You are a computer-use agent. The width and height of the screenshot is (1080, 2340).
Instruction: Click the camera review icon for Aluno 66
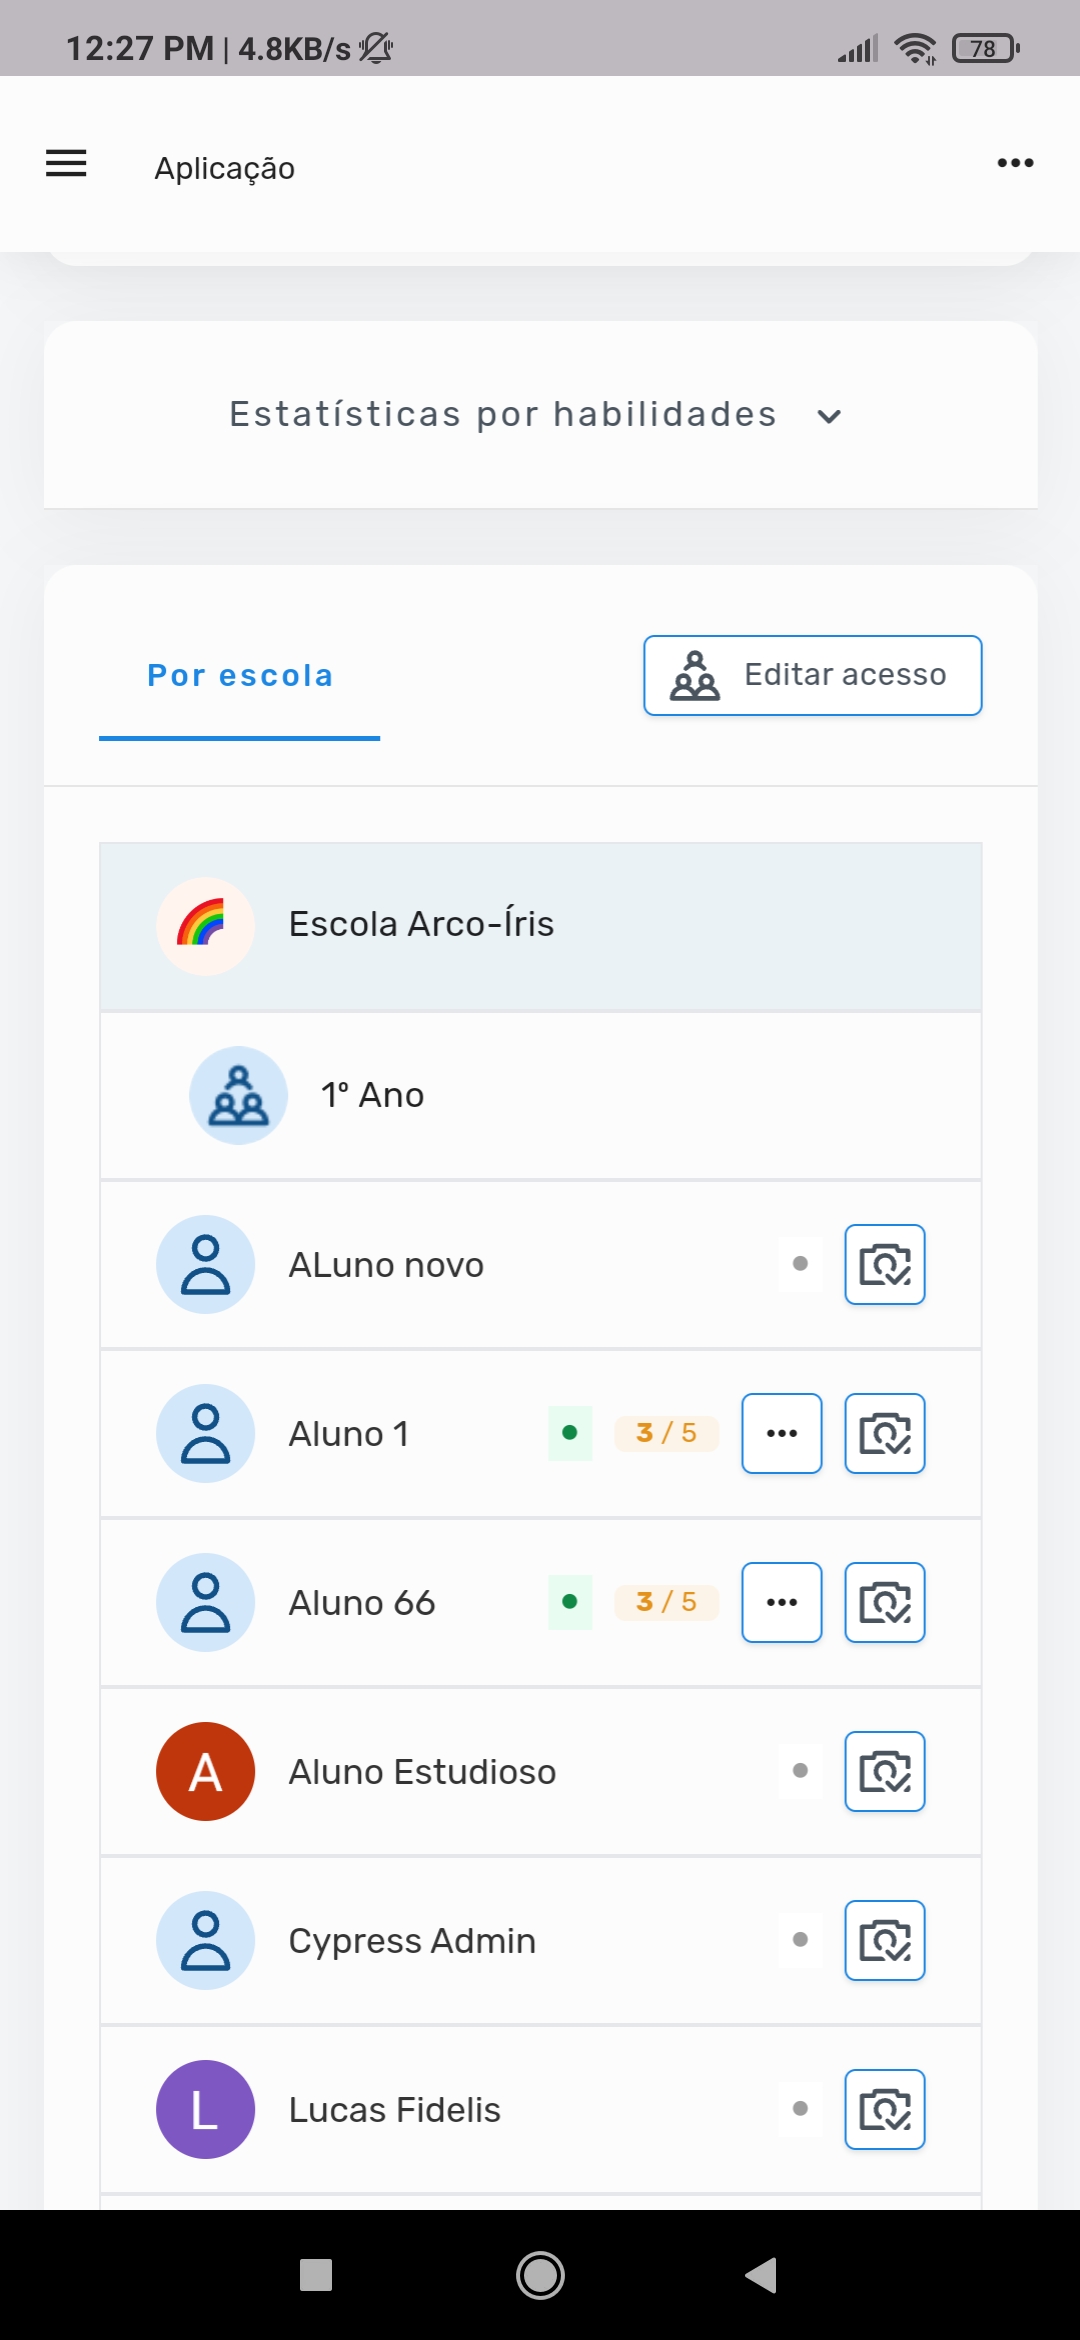click(x=885, y=1602)
